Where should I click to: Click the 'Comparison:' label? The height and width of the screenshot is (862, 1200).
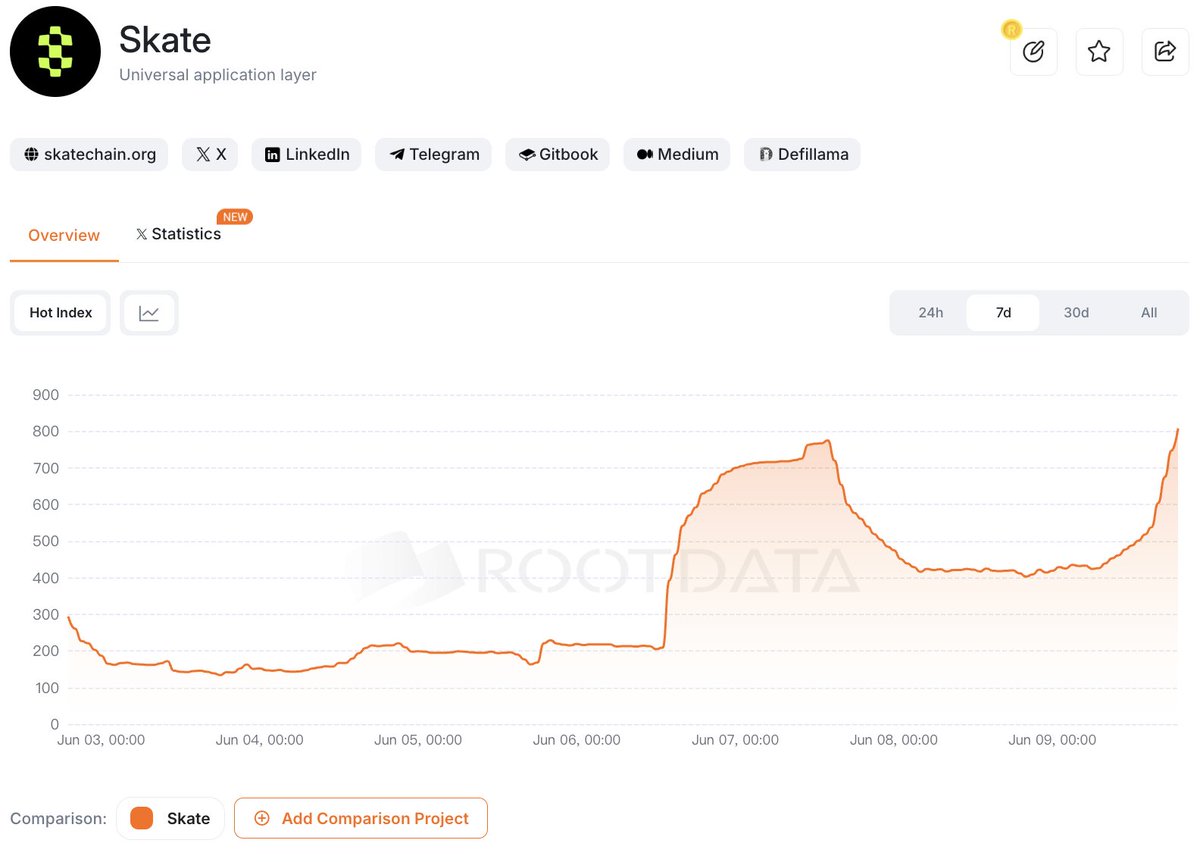click(58, 818)
